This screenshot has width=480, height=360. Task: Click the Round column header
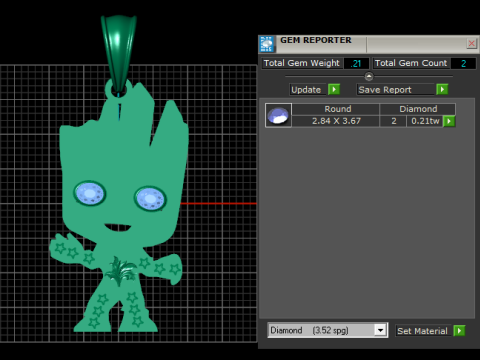point(336,109)
